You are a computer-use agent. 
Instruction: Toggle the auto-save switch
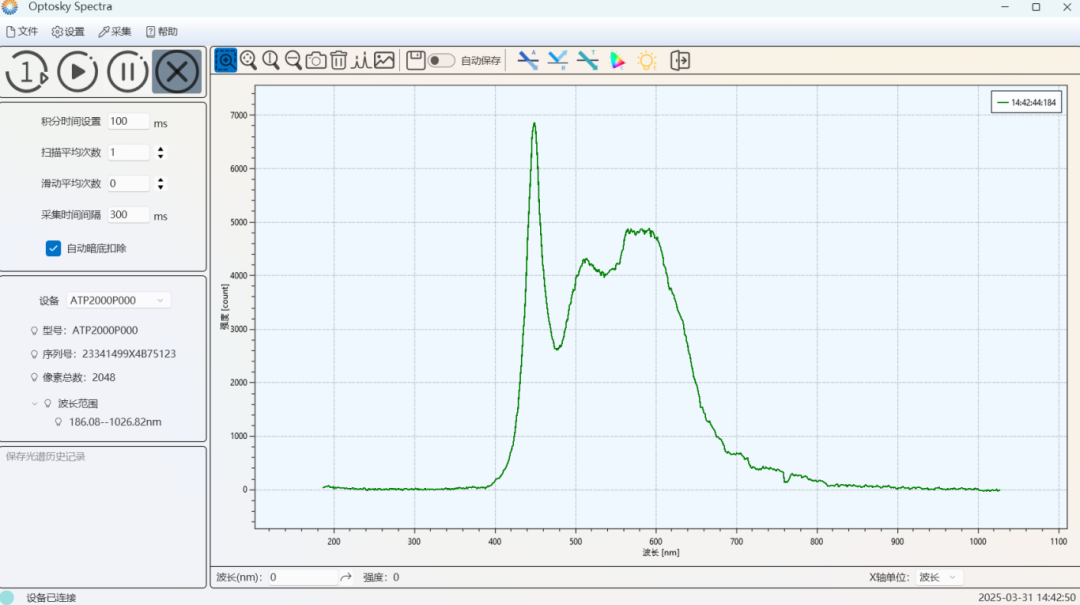point(441,60)
